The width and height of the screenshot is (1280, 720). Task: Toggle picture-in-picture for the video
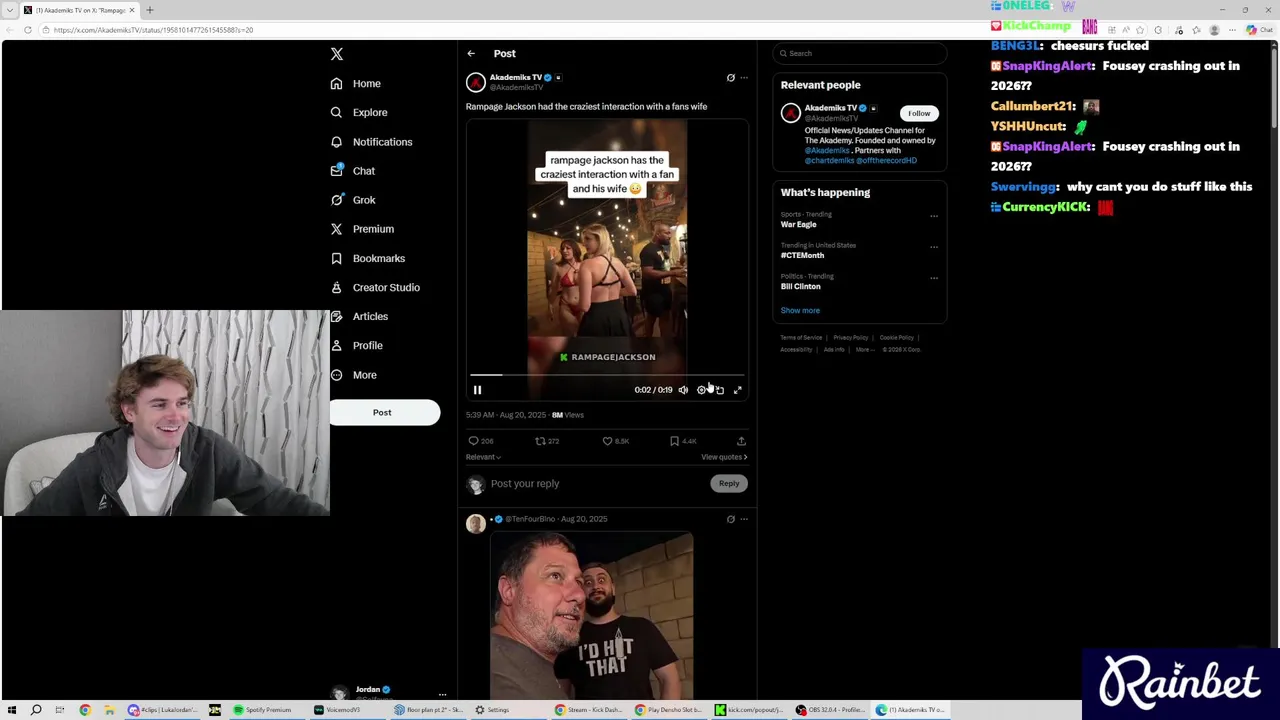click(719, 390)
